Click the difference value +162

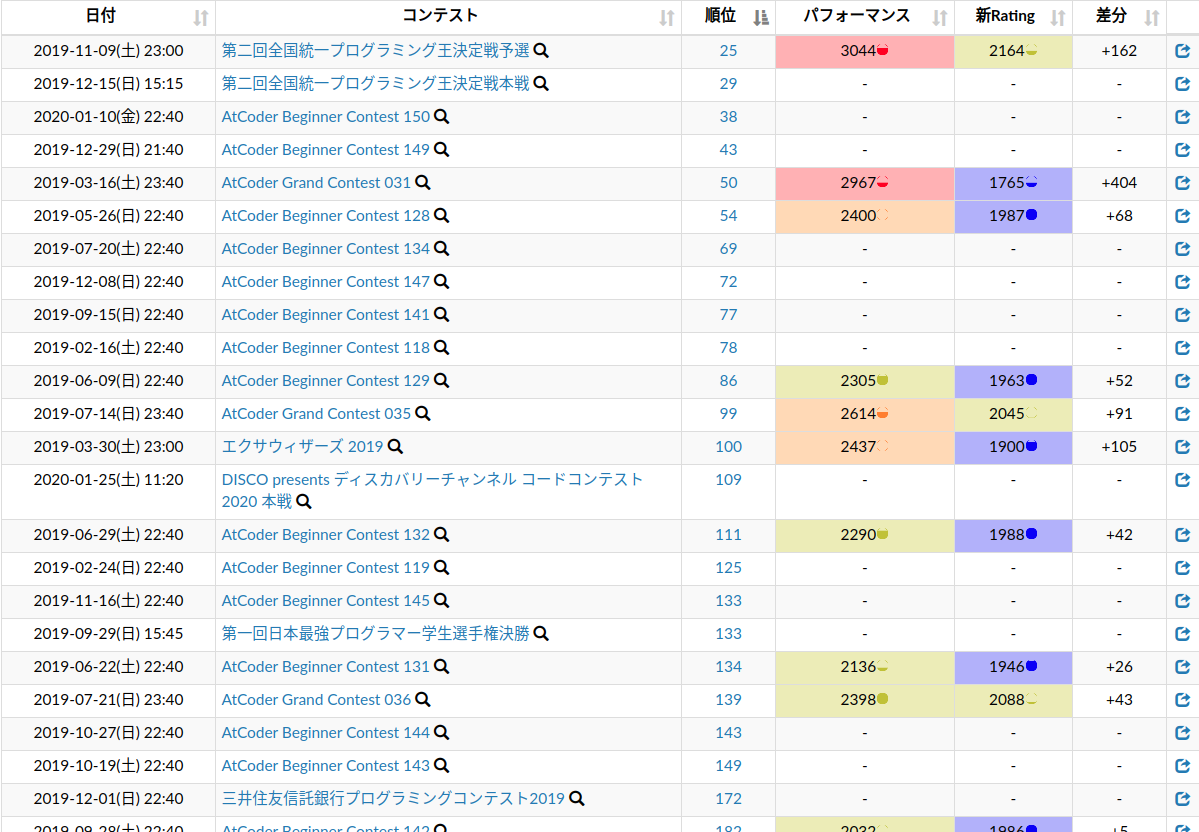pos(1119,50)
